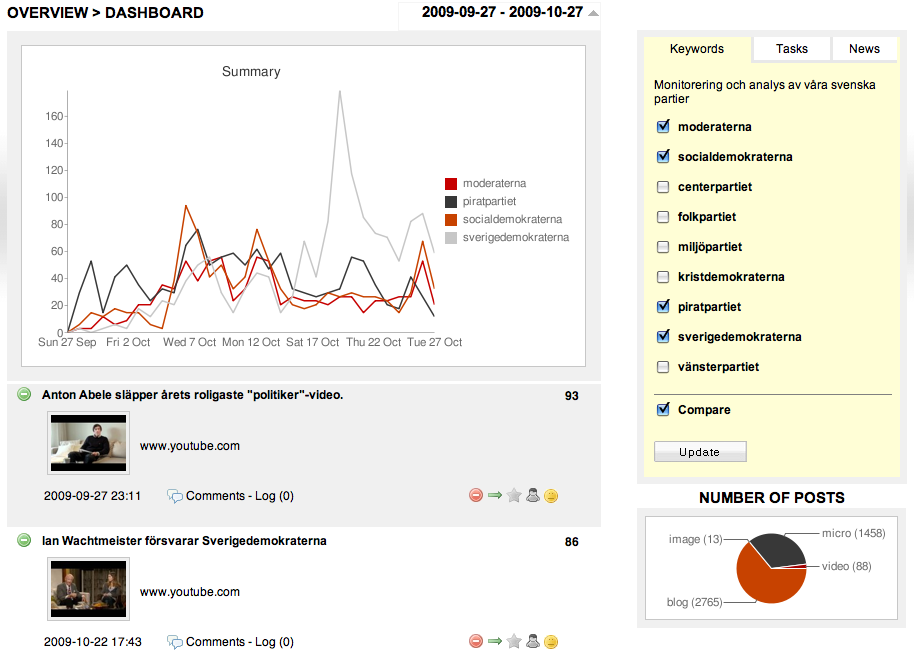Open the News tab
This screenshot has width=915, height=655.
(864, 48)
